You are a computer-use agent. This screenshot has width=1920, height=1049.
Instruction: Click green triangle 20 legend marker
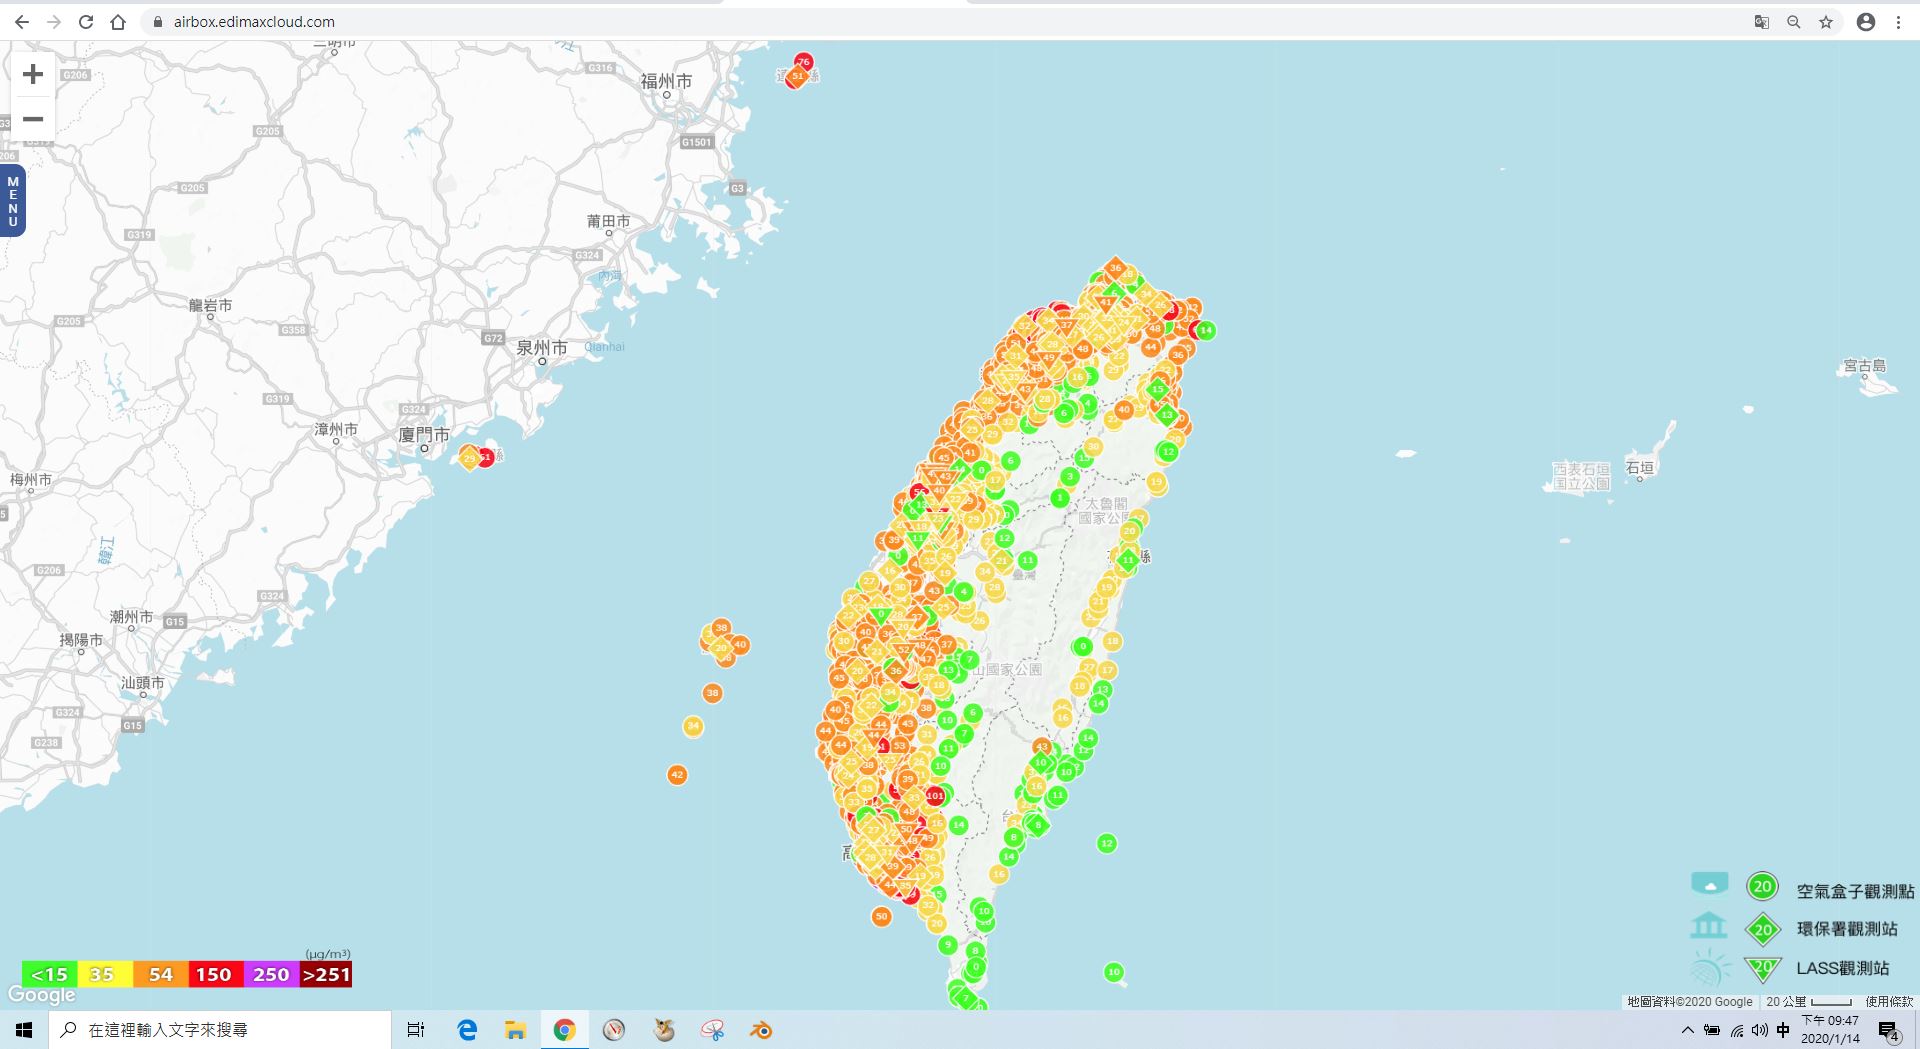1763,968
